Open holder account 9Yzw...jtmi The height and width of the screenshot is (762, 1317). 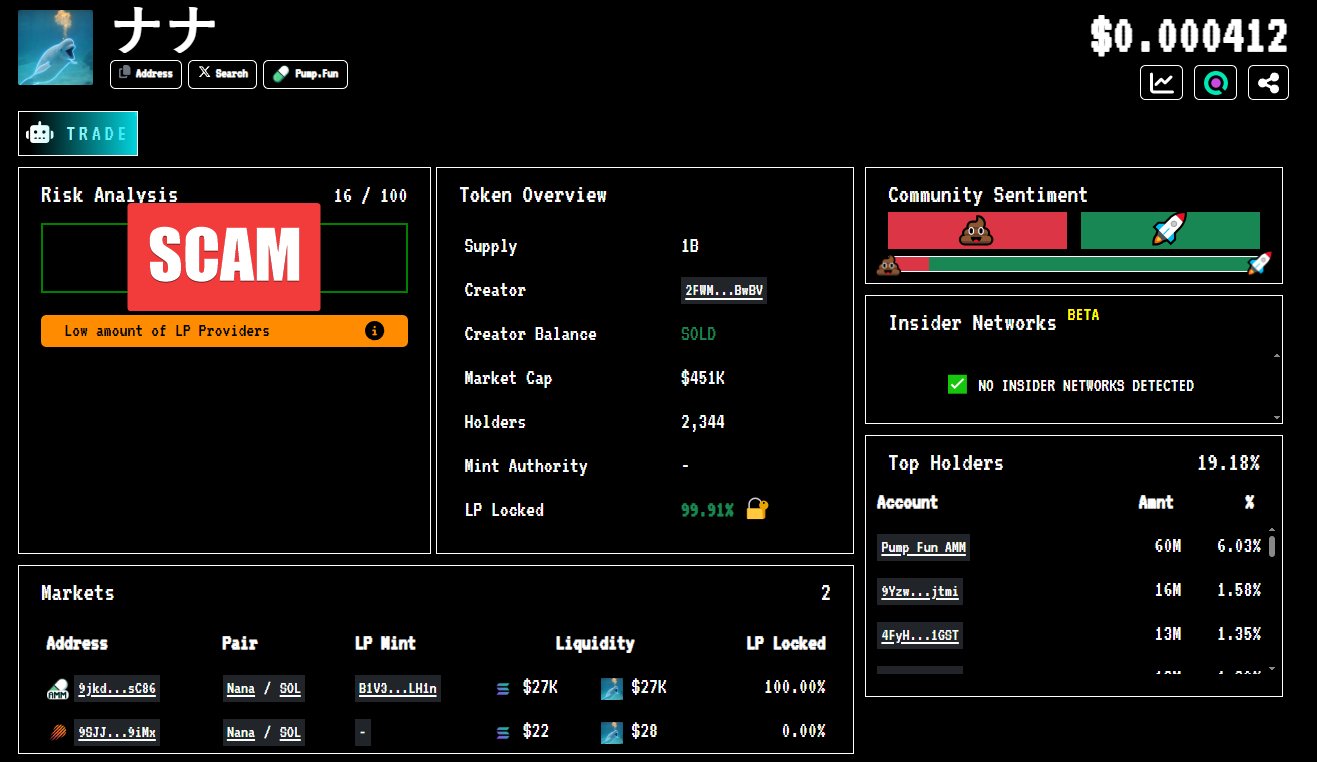(920, 591)
